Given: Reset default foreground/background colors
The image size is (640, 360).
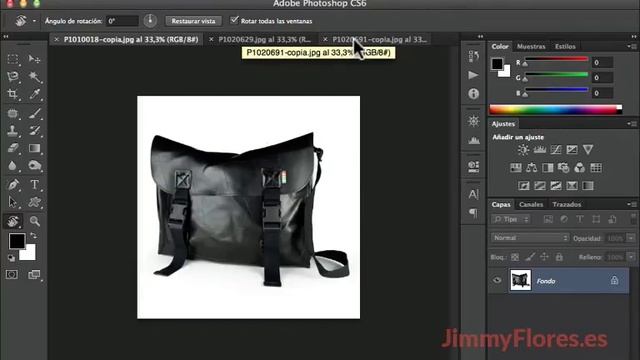Looking at the screenshot, I should (x=11, y=258).
